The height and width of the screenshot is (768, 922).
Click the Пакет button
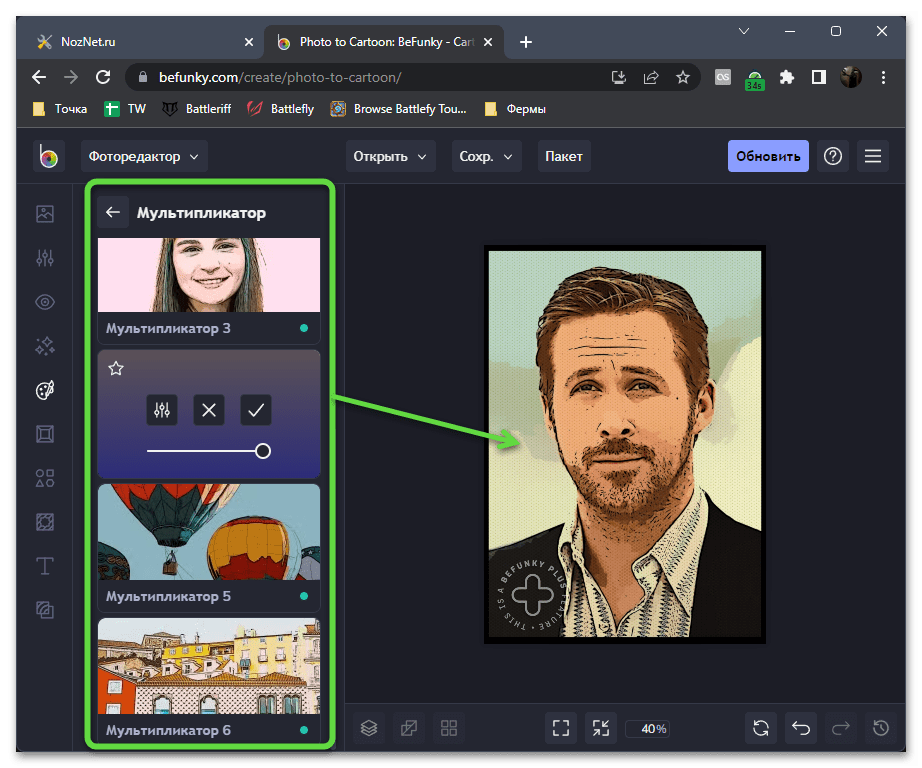564,156
